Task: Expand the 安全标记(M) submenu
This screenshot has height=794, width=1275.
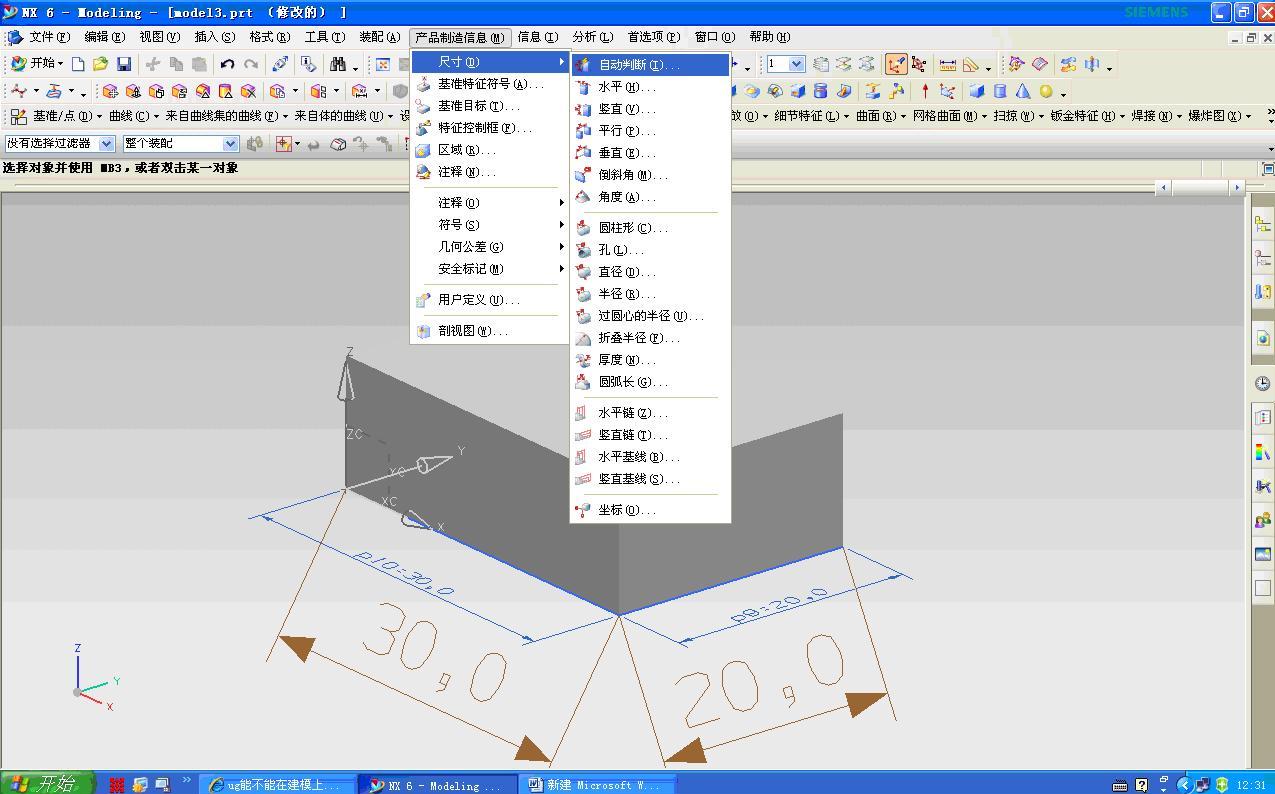Action: point(490,268)
